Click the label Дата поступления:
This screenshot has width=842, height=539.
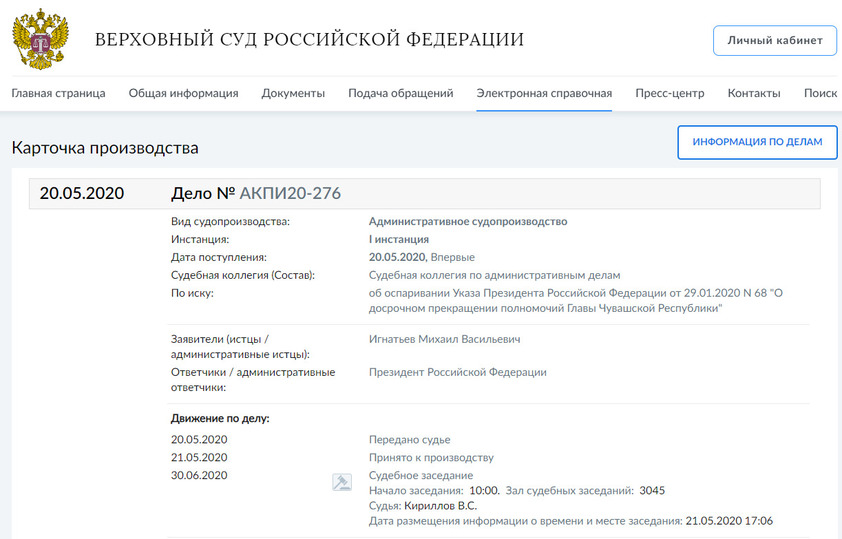pos(219,257)
